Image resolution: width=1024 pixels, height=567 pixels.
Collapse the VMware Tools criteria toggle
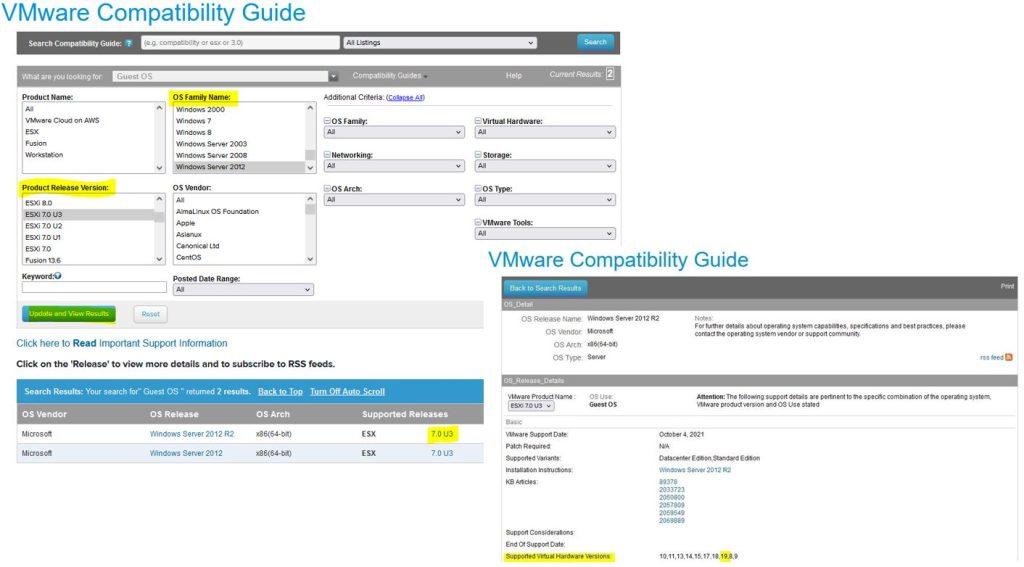click(x=478, y=222)
